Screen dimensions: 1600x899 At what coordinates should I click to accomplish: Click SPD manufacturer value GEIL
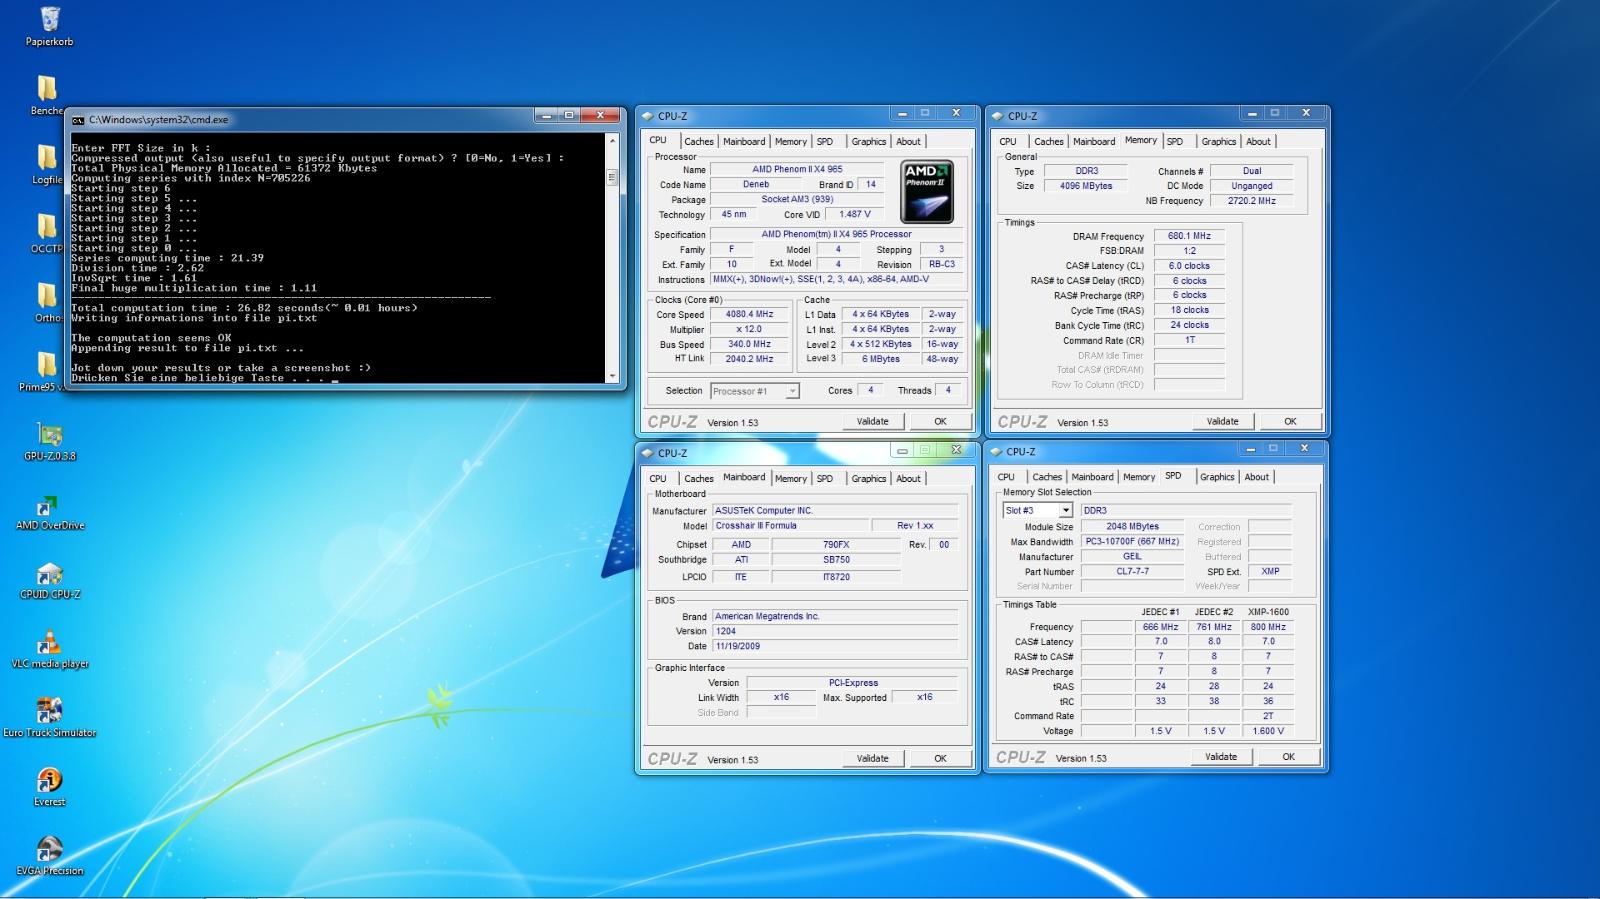pyautogui.click(x=1132, y=556)
